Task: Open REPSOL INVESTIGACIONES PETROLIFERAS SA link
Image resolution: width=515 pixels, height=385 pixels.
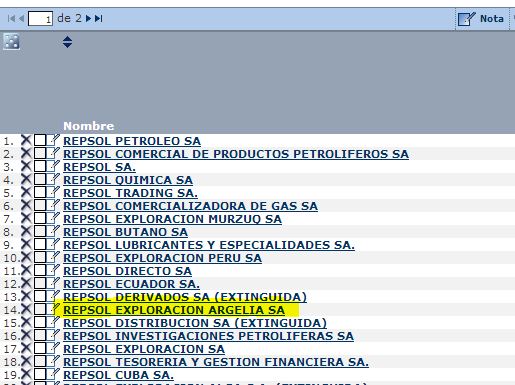Action: 209,336
